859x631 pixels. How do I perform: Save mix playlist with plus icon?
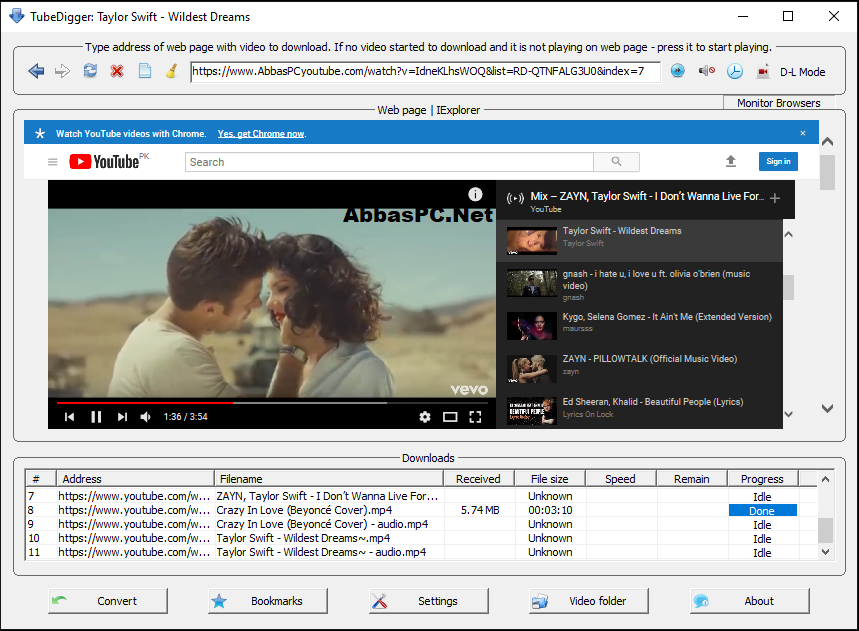pos(775,198)
